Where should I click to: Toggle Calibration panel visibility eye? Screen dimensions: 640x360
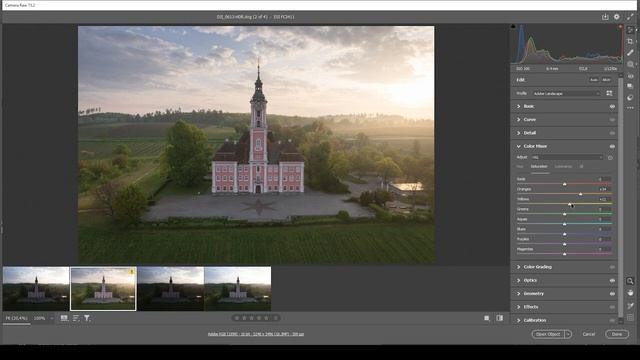point(612,320)
